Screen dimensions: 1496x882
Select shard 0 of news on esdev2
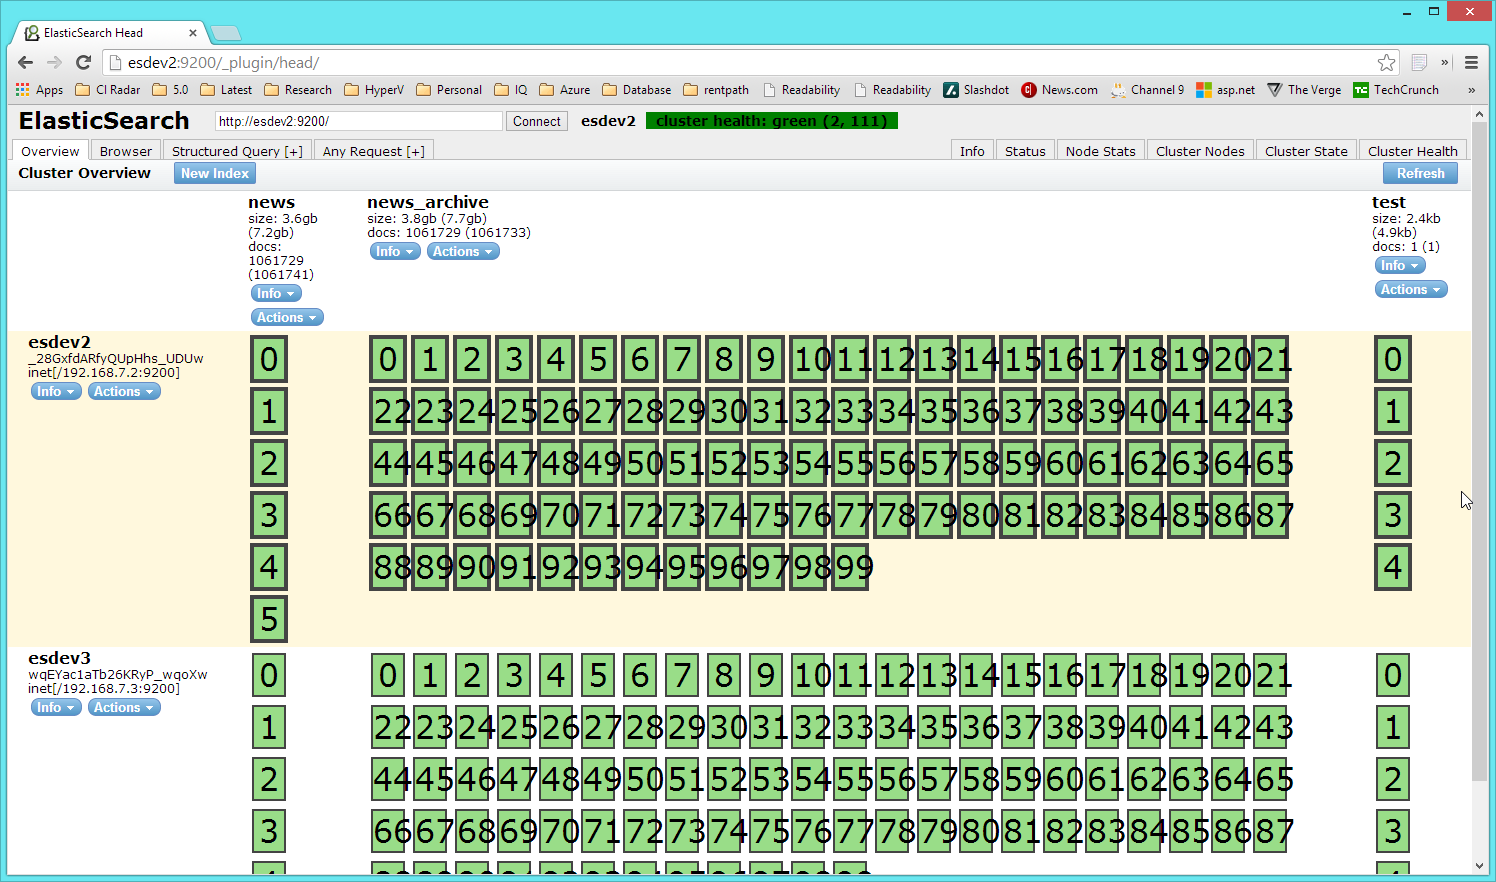tap(269, 359)
